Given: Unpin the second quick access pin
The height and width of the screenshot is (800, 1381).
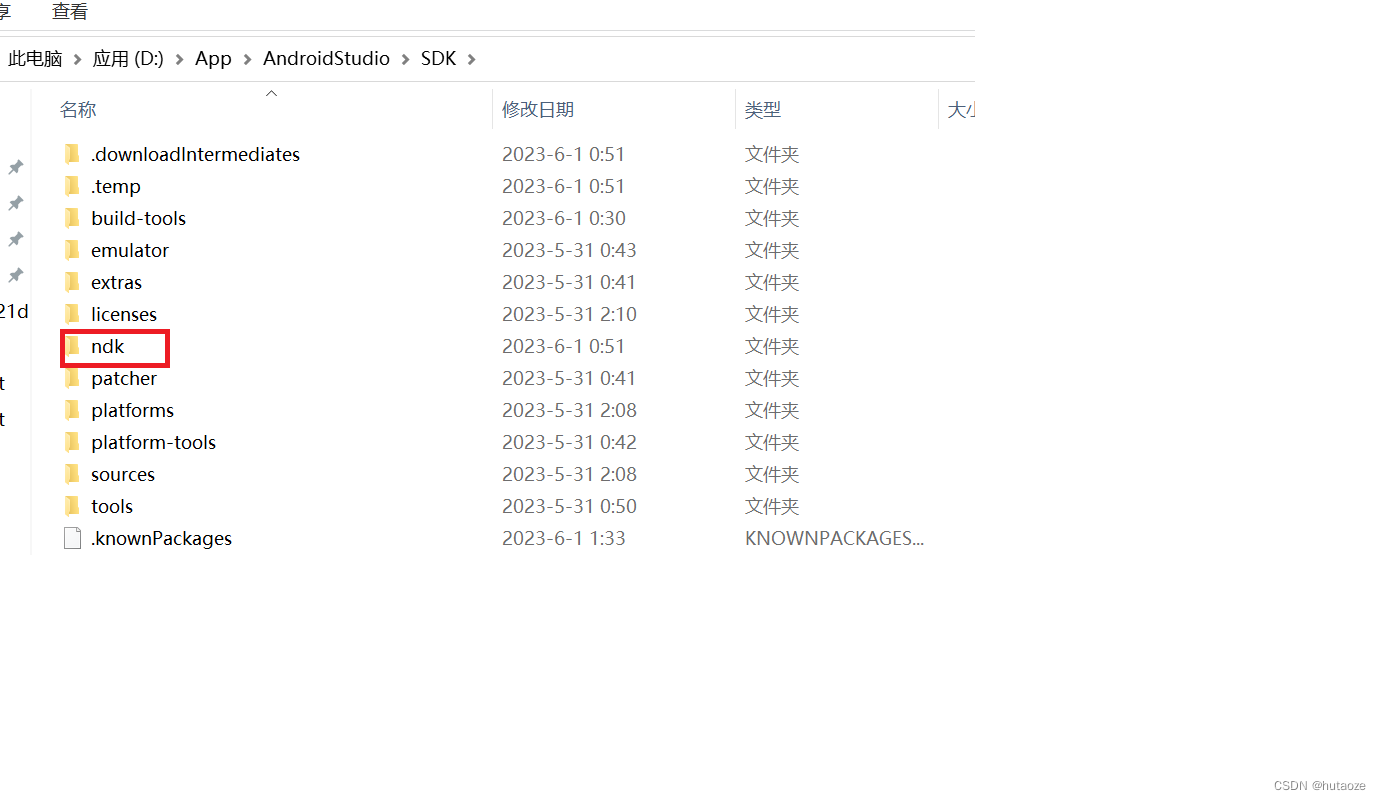Looking at the screenshot, I should point(15,203).
